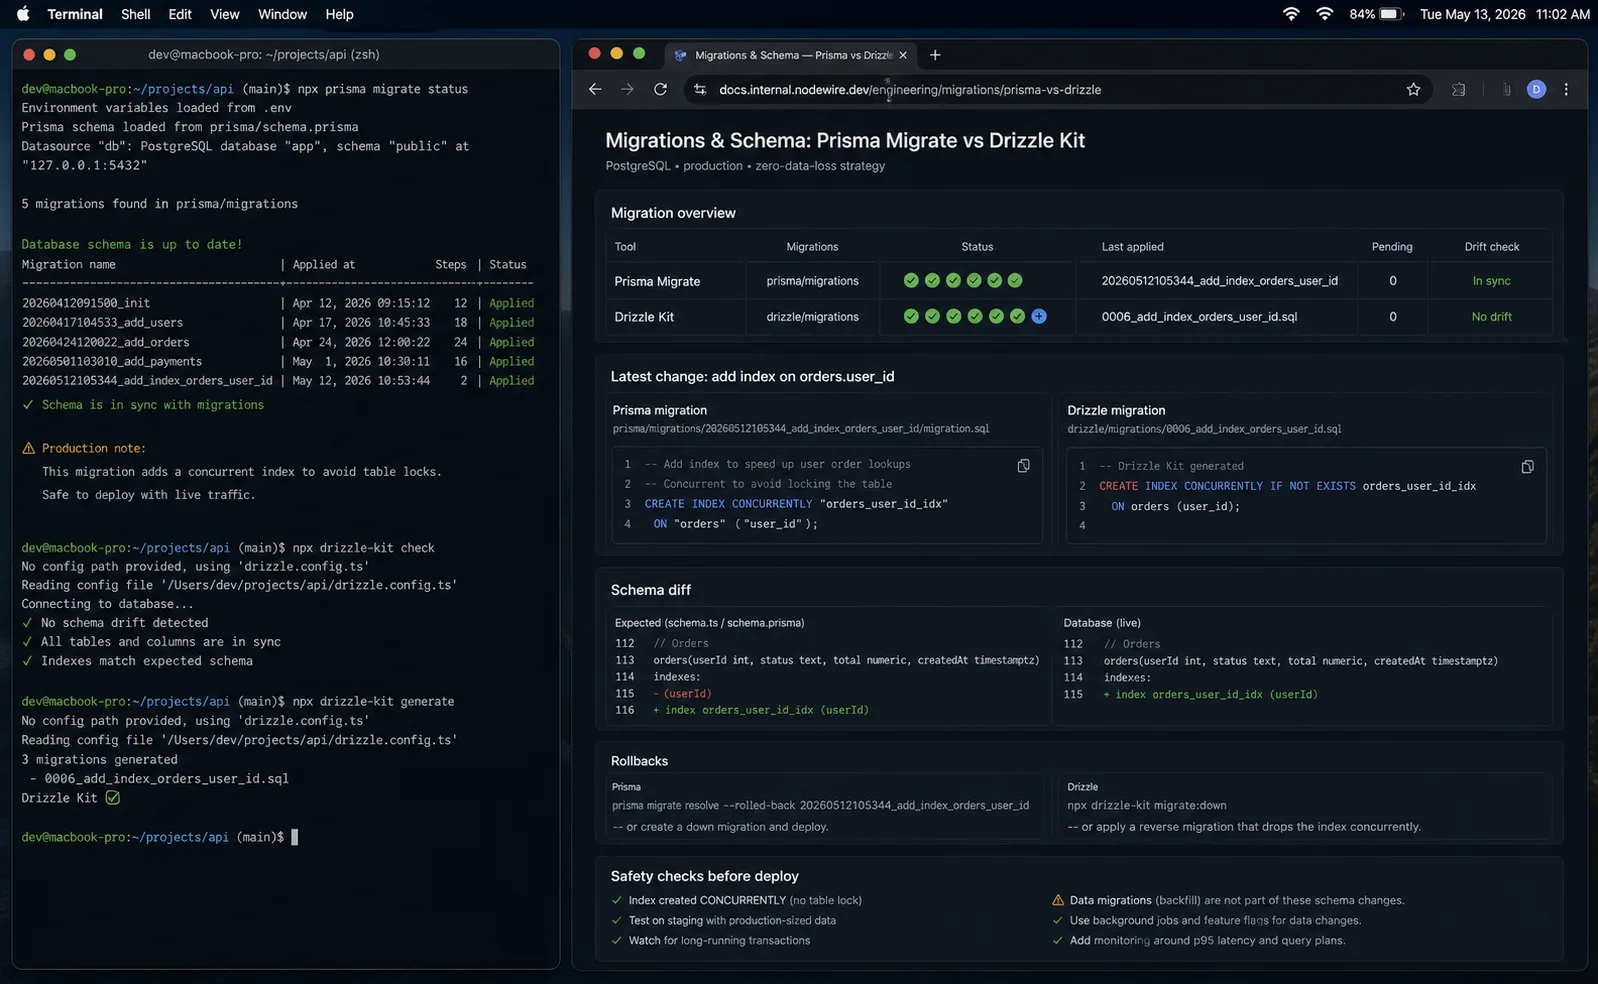Click the prisma migrate resolve rollback command
The image size is (1598, 984).
coord(820,805)
